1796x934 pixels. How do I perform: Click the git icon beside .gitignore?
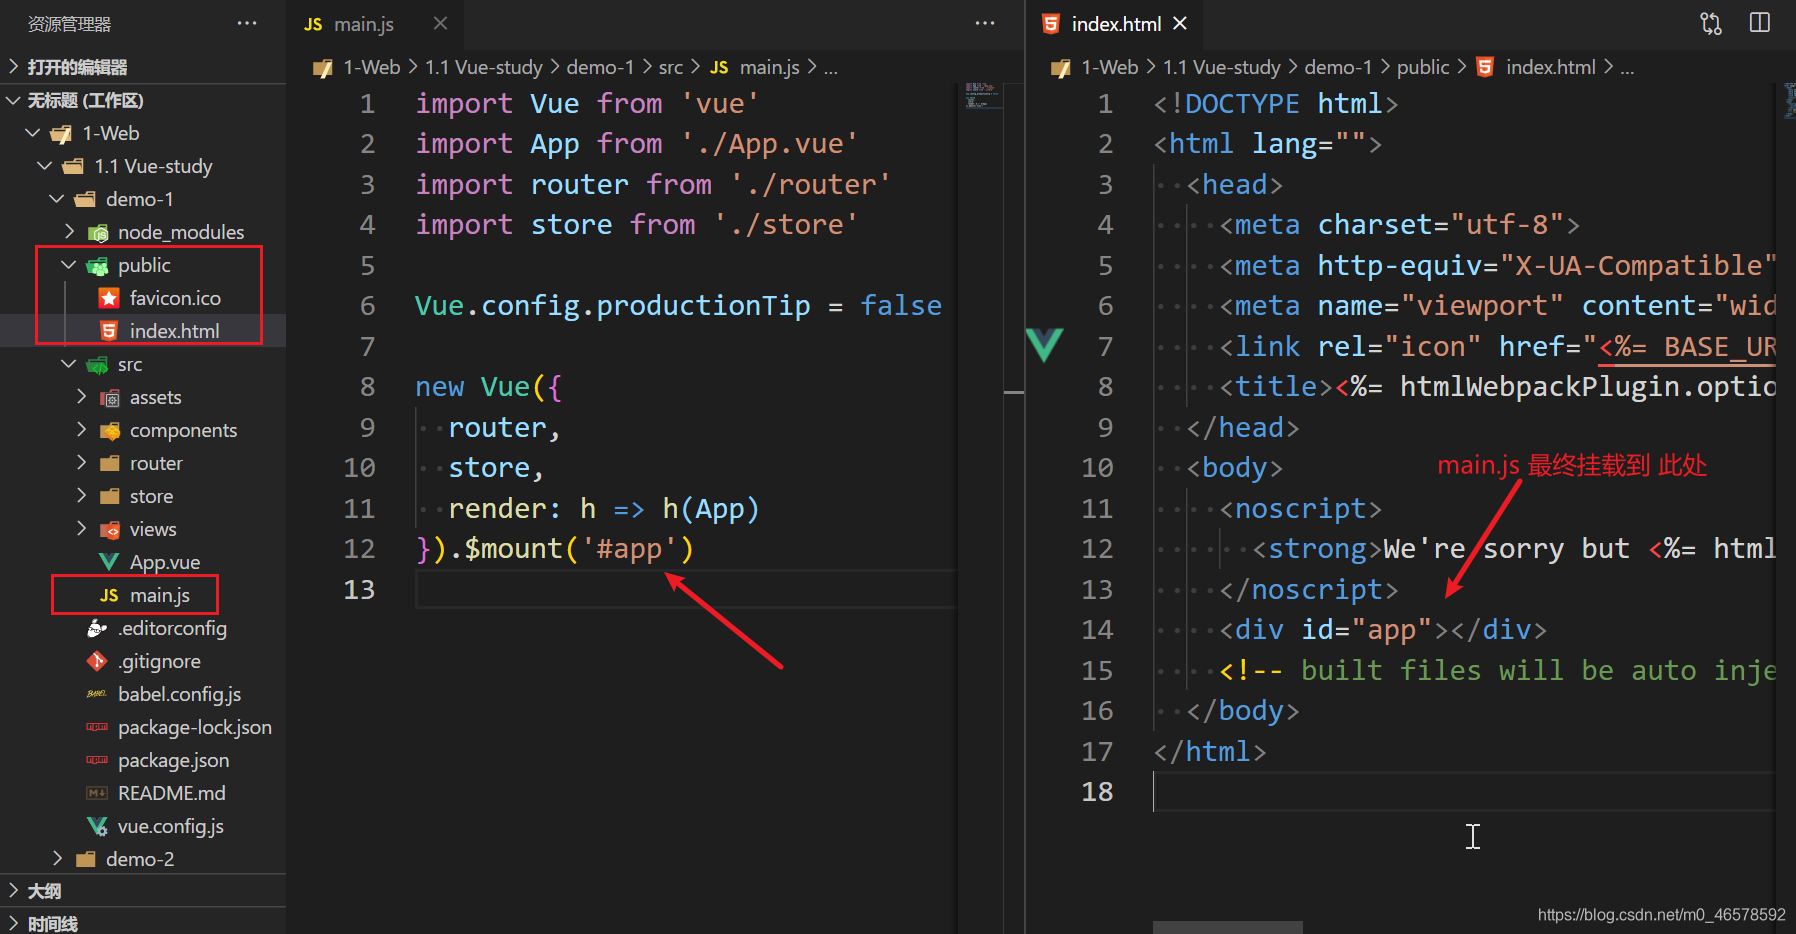pos(97,661)
